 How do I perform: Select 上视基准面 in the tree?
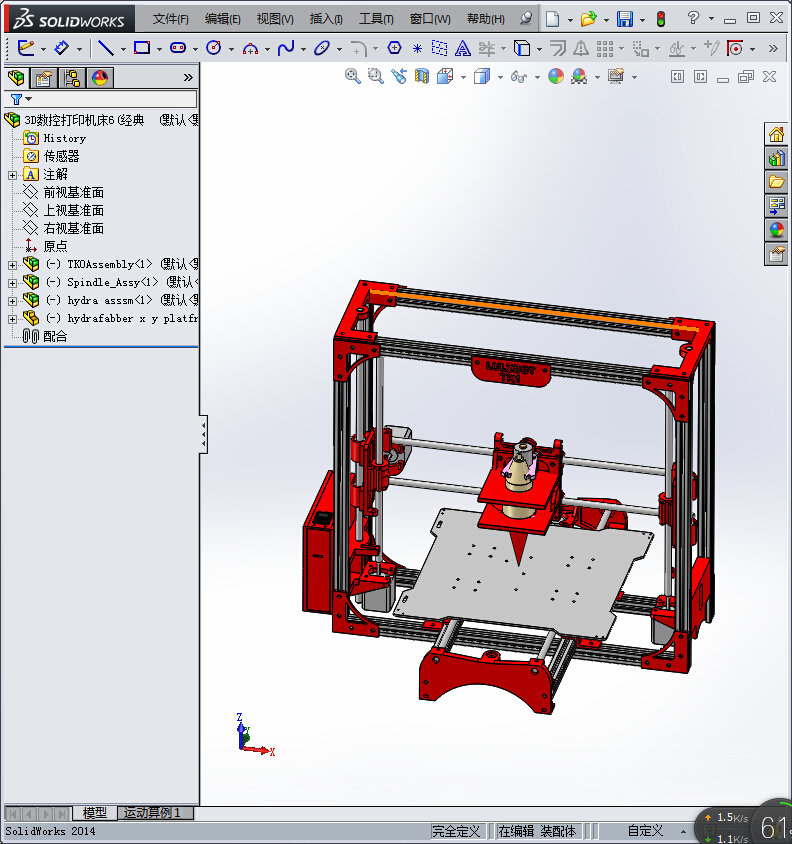pyautogui.click(x=73, y=210)
